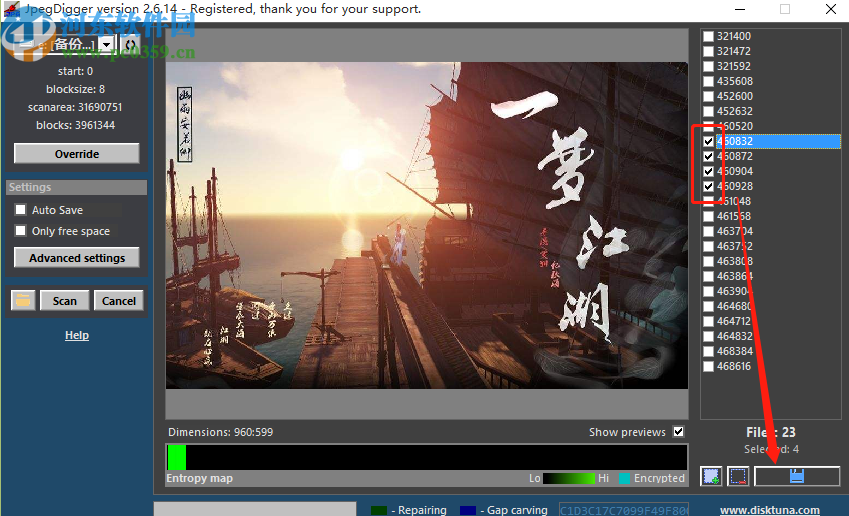Check the file 468616 checkbox

click(x=708, y=367)
